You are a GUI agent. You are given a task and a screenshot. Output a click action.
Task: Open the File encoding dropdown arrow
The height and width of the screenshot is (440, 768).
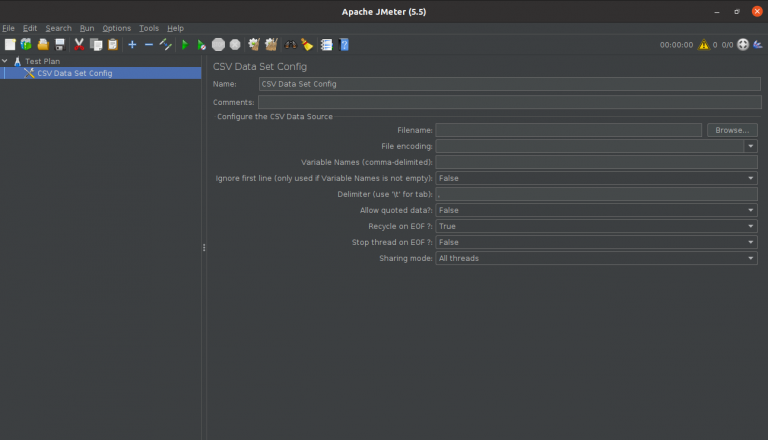pos(750,146)
